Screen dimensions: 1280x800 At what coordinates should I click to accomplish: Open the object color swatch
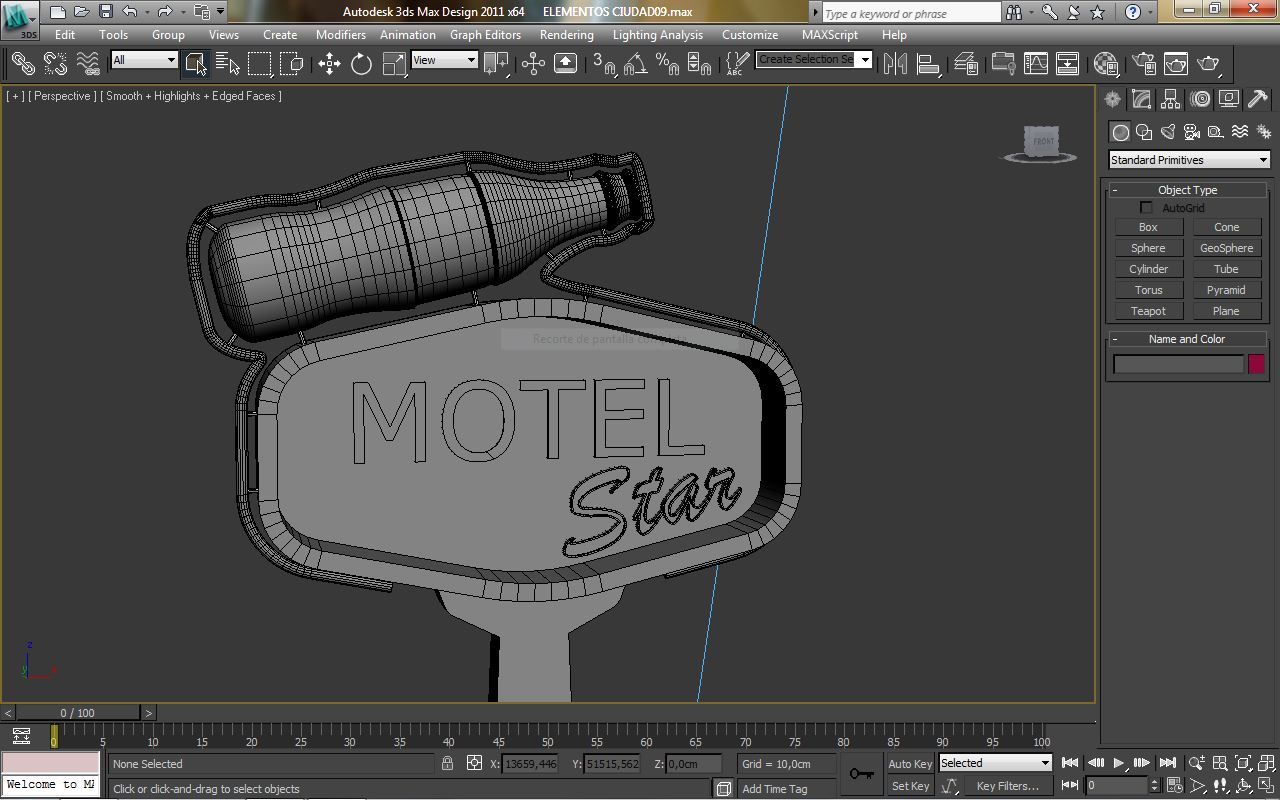[1256, 364]
